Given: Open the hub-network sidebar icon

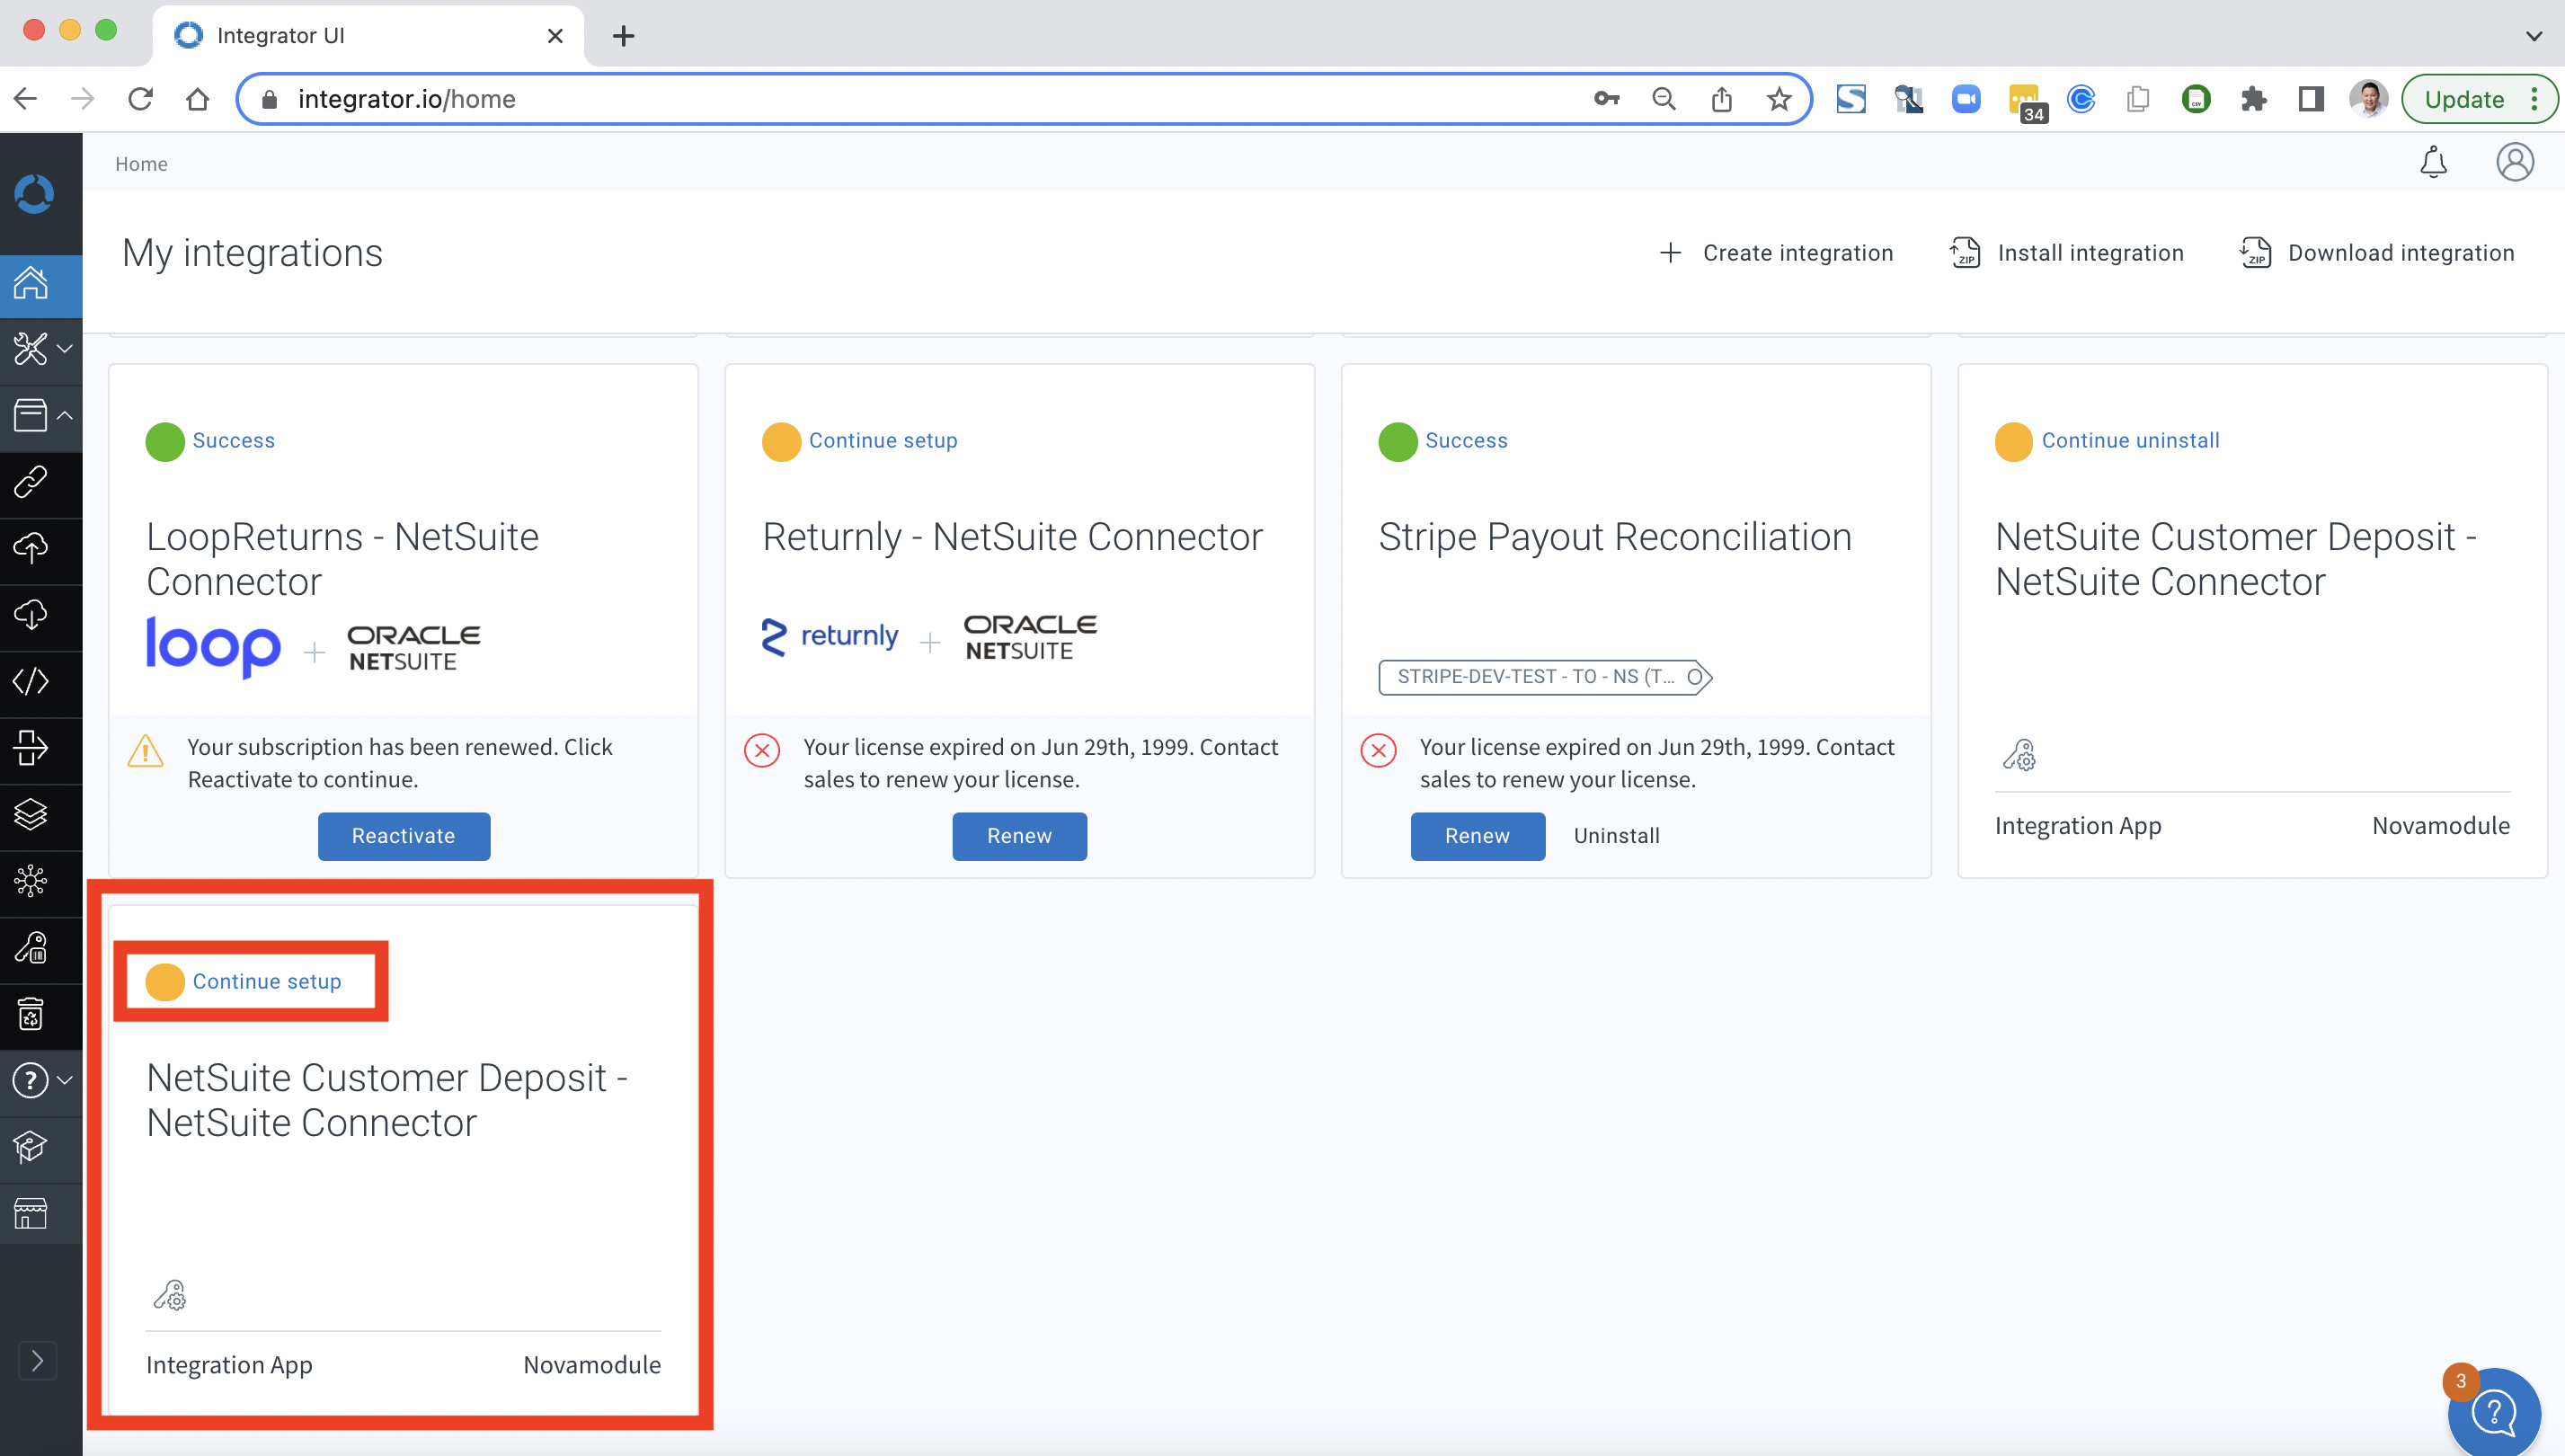Looking at the screenshot, I should pyautogui.click(x=30, y=881).
